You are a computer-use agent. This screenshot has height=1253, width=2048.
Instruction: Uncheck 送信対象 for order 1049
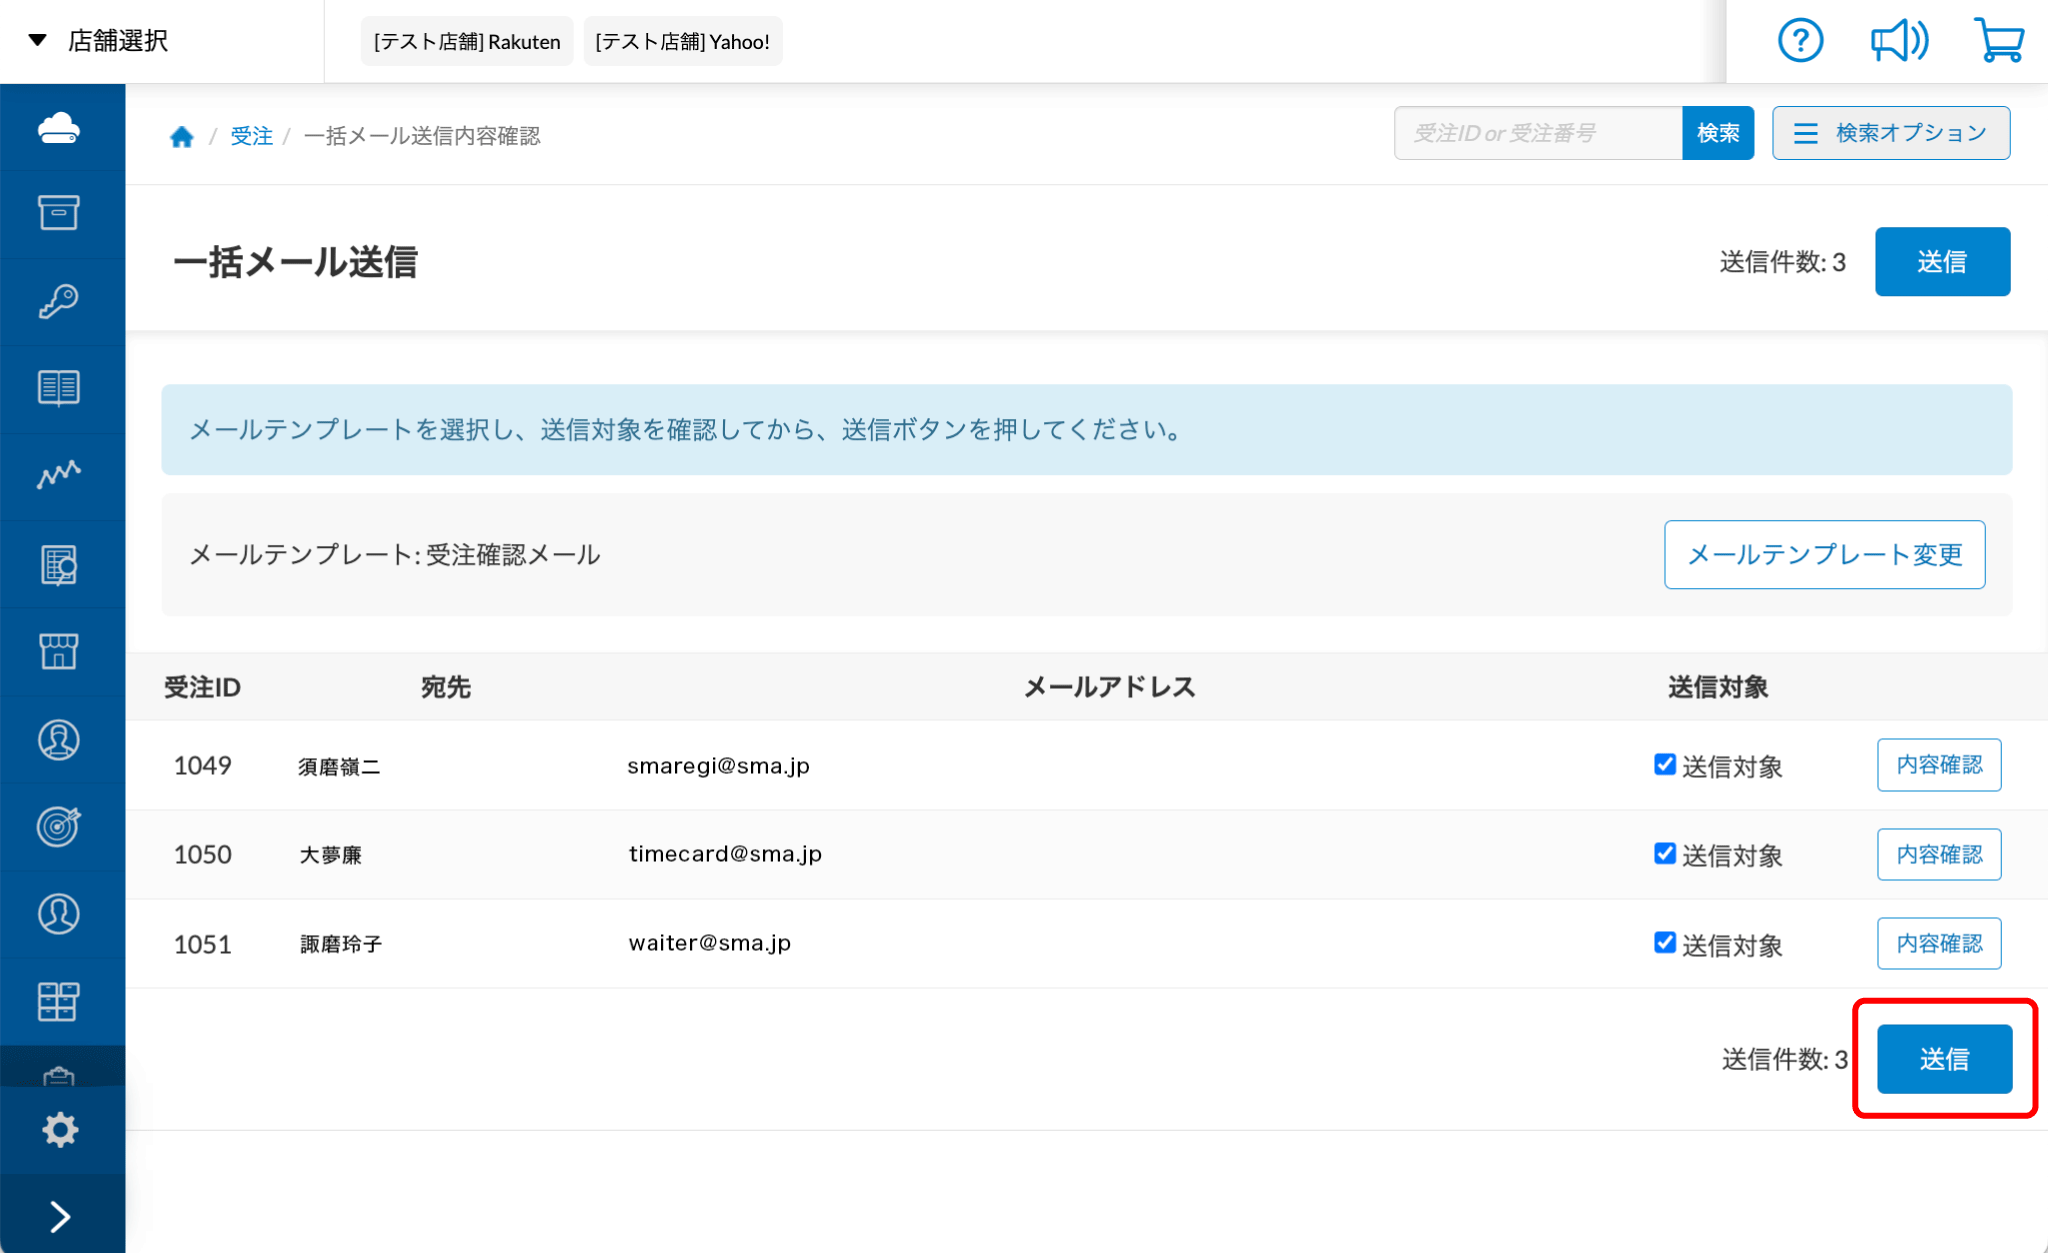1665,765
